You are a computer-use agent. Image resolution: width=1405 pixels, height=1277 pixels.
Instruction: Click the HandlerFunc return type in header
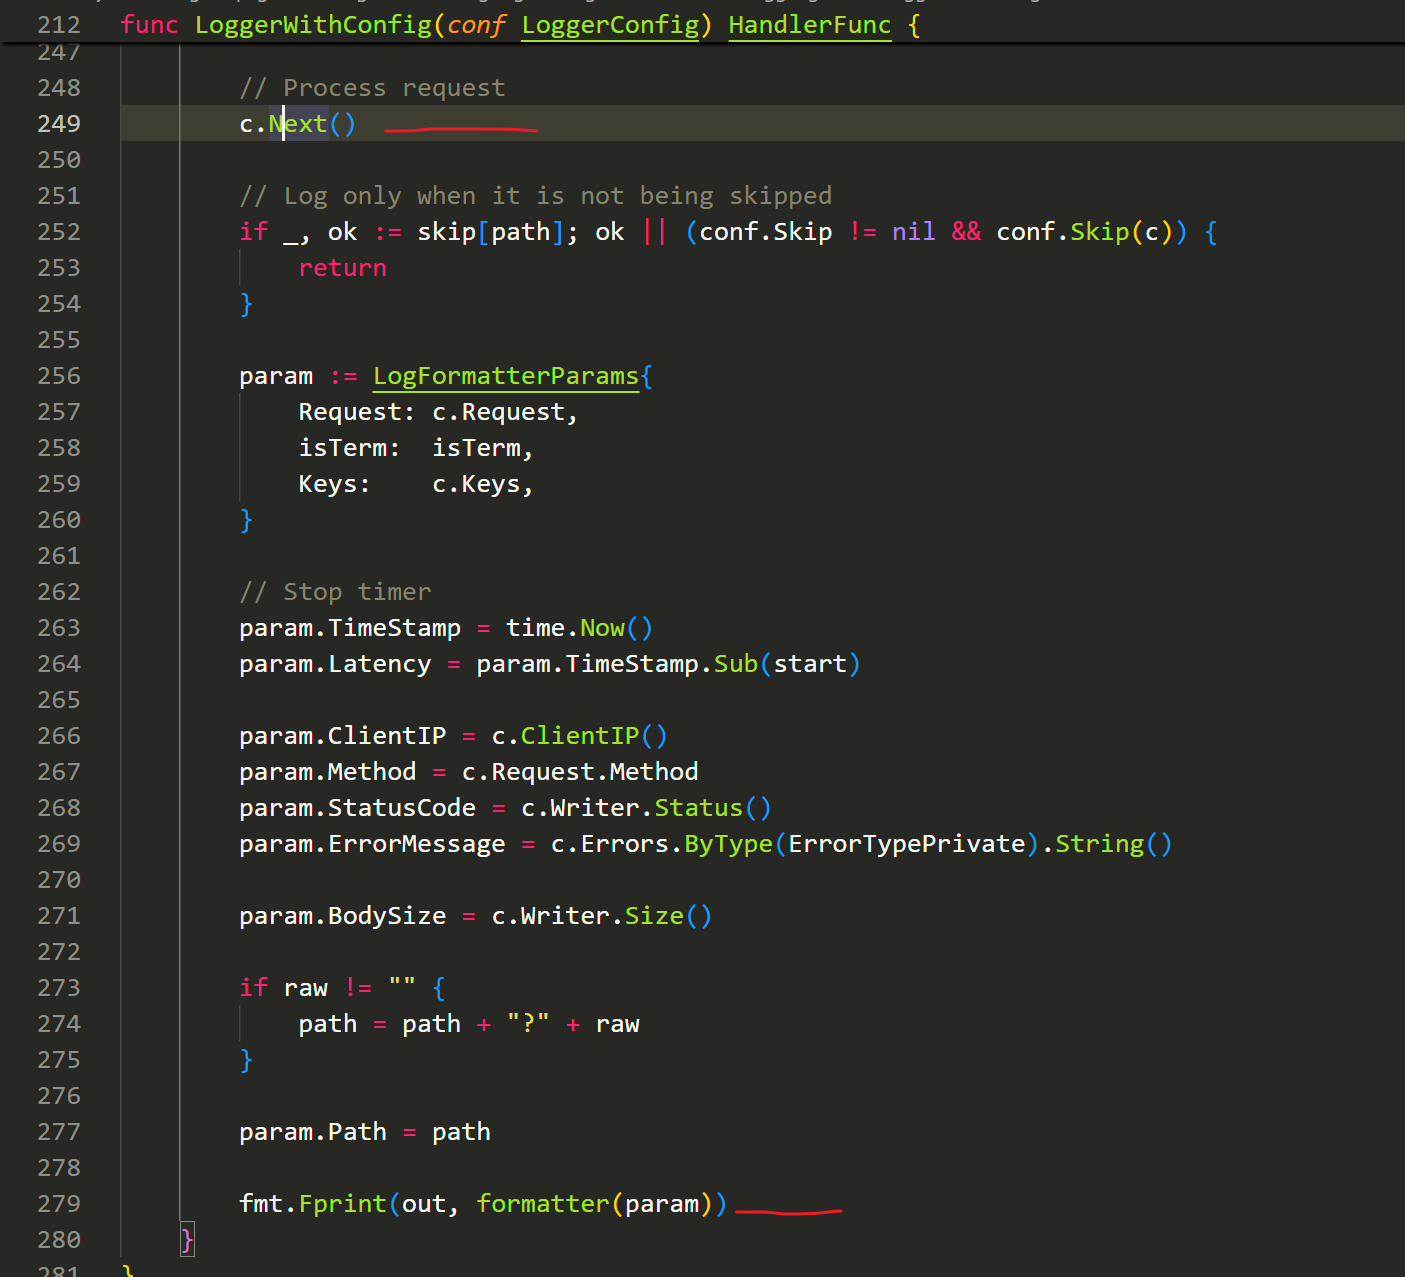click(x=809, y=25)
